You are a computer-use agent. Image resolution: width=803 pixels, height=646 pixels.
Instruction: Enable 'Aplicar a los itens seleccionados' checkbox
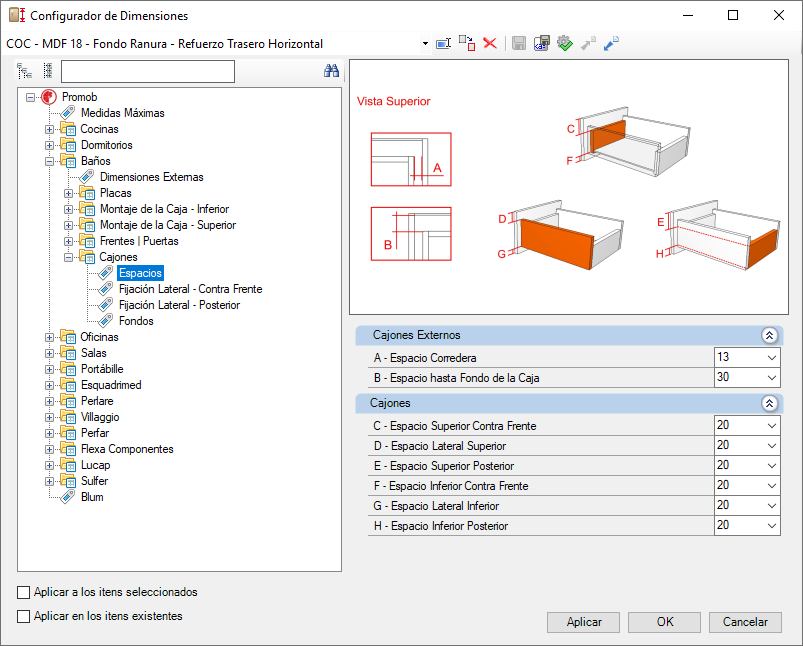[x=24, y=592]
